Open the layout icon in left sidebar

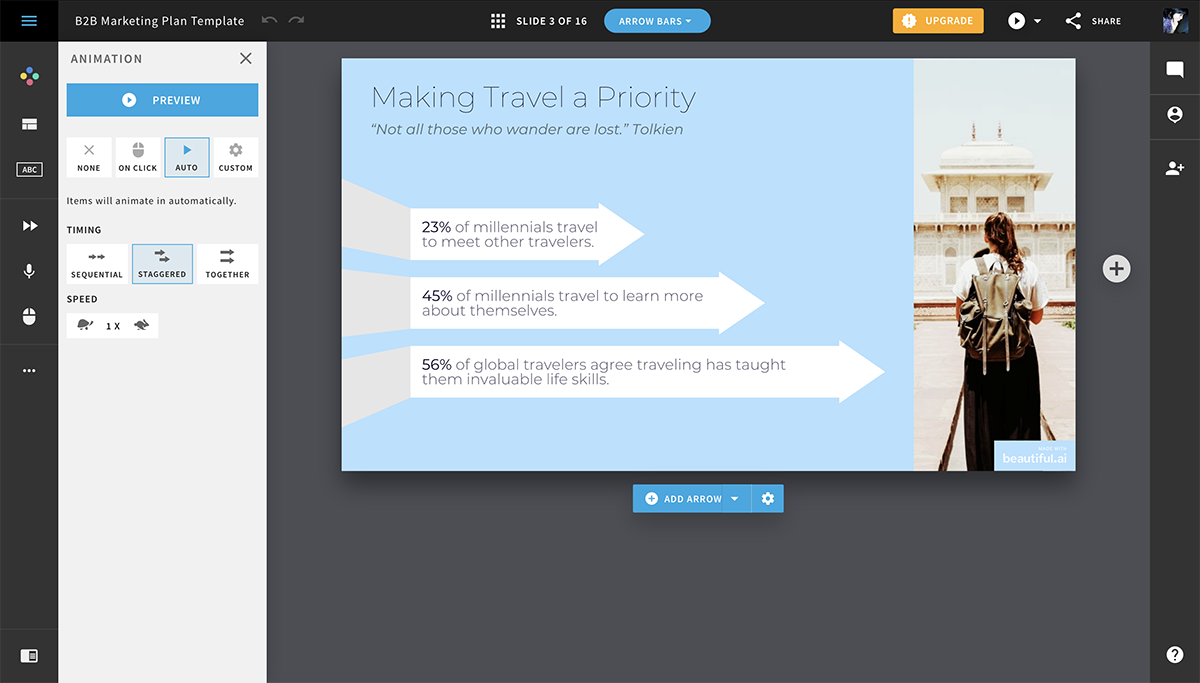[29, 124]
